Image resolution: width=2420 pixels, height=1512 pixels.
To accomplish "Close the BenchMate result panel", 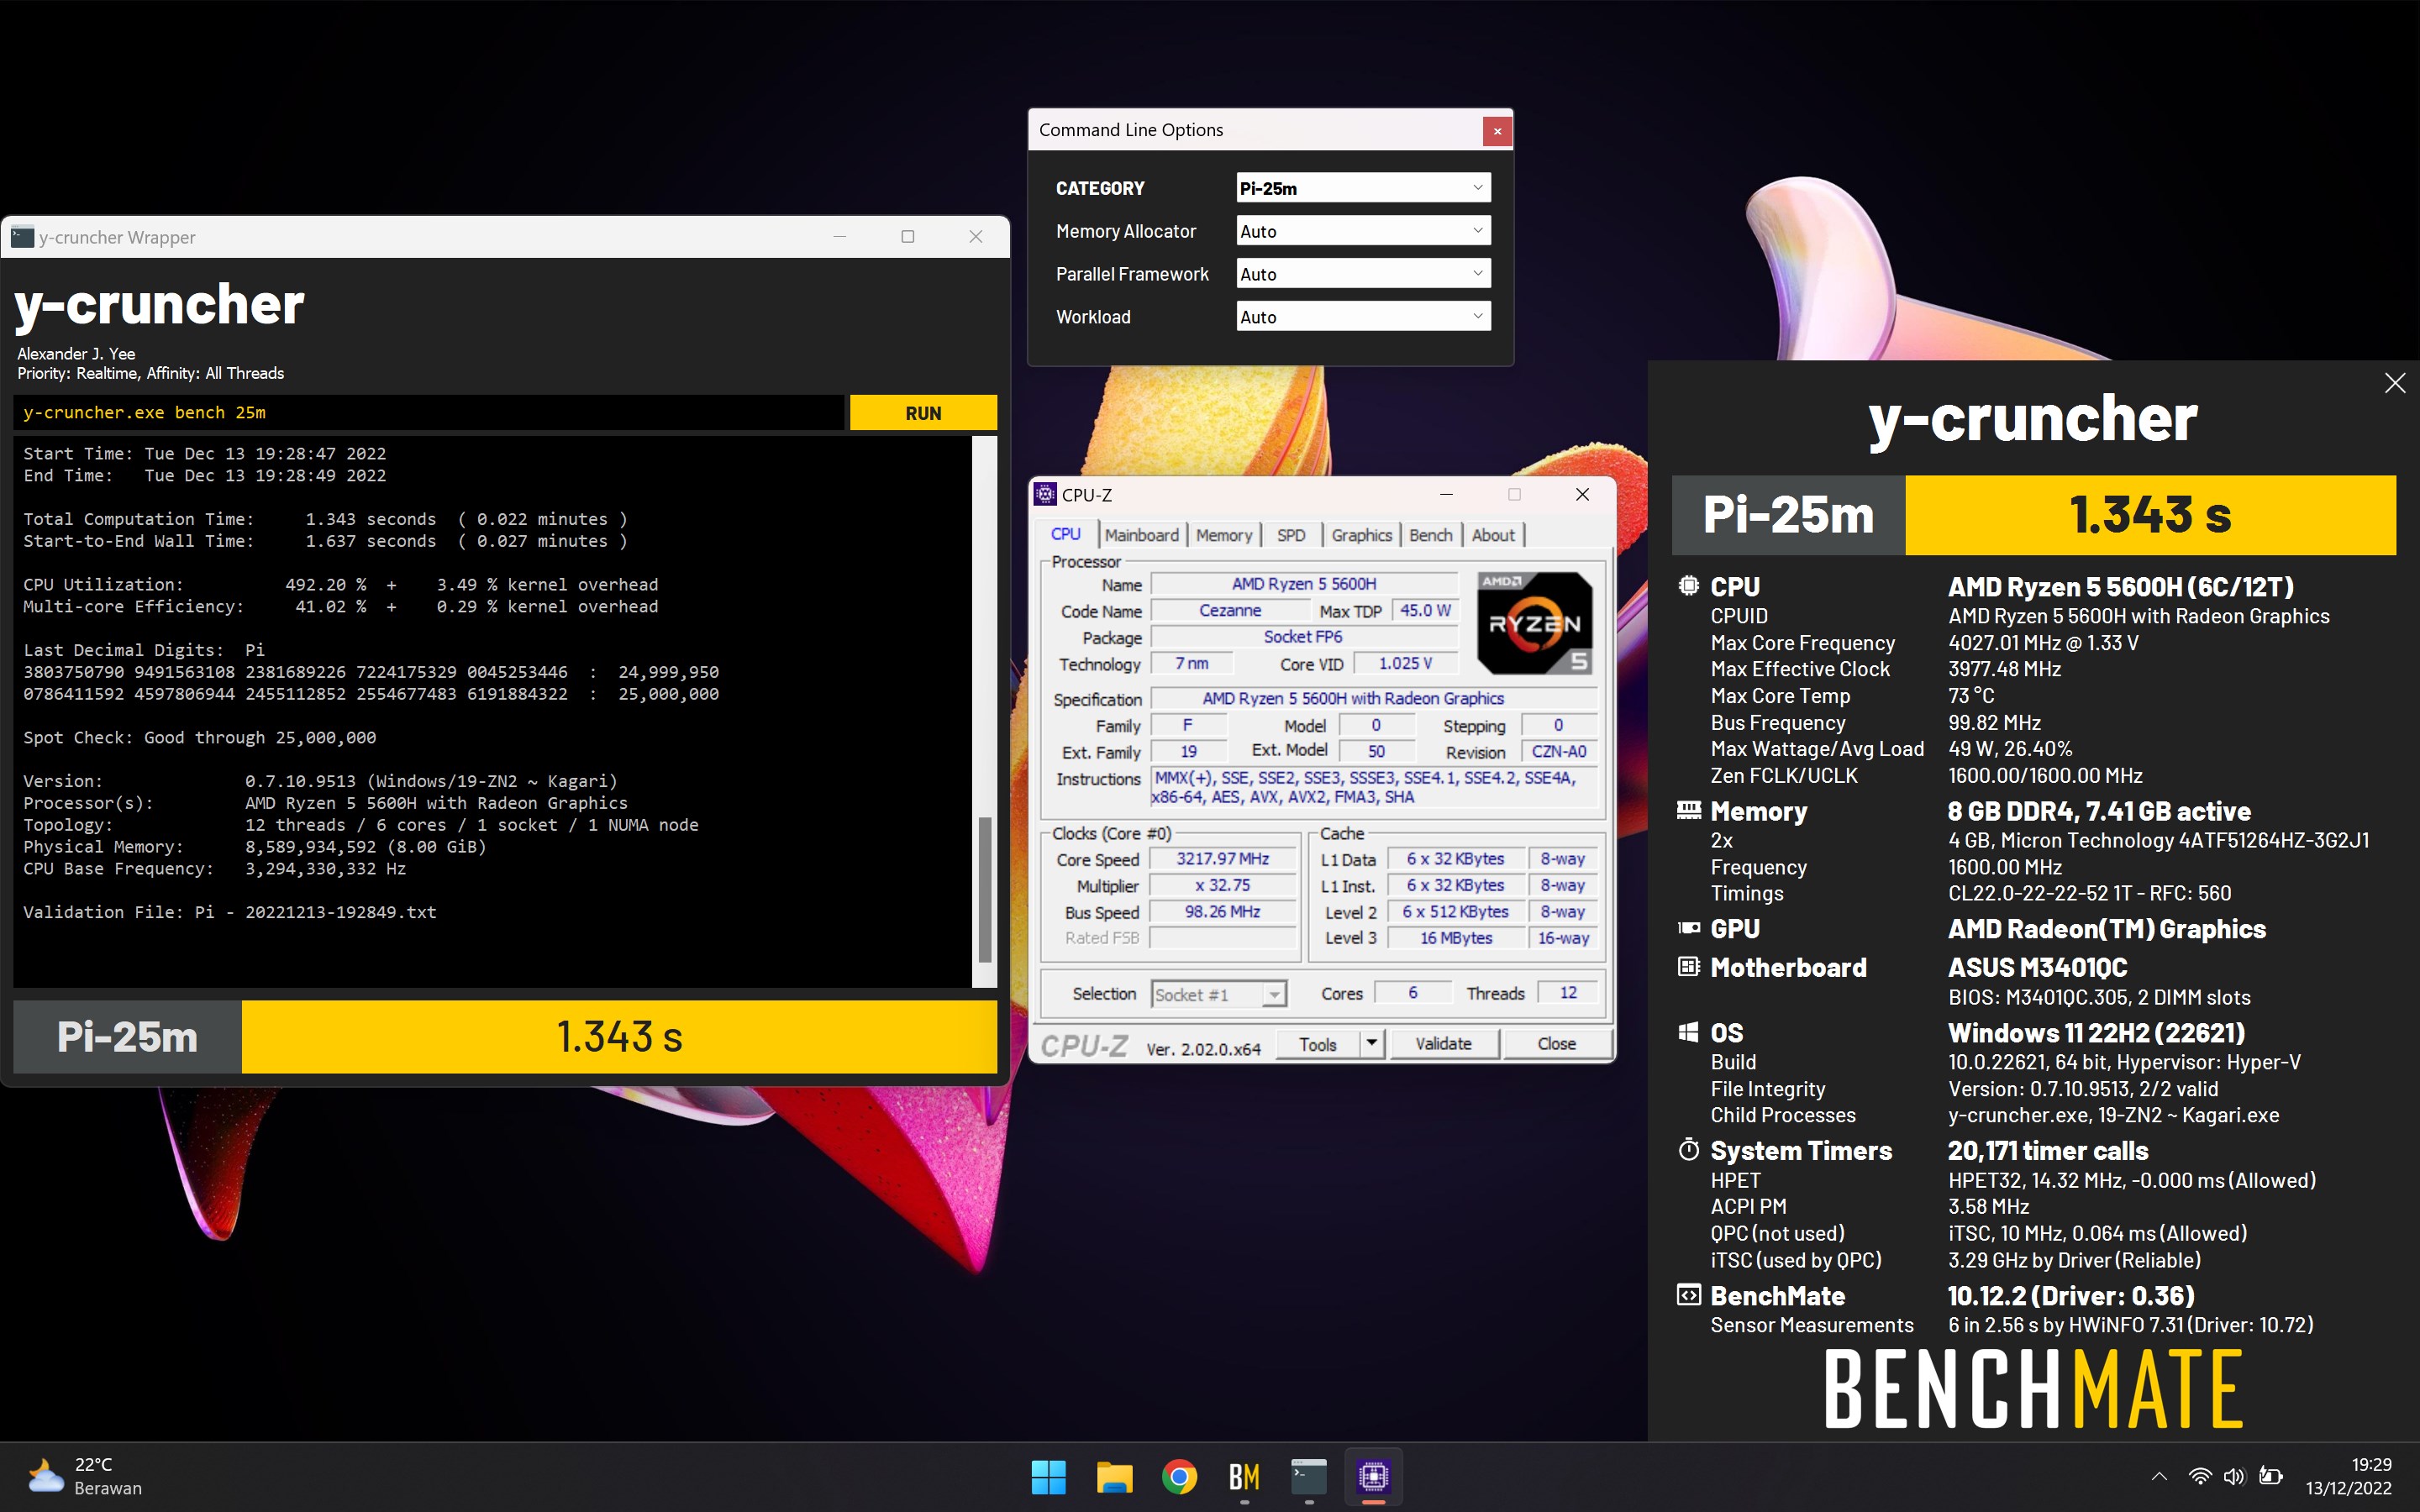I will click(x=2395, y=383).
